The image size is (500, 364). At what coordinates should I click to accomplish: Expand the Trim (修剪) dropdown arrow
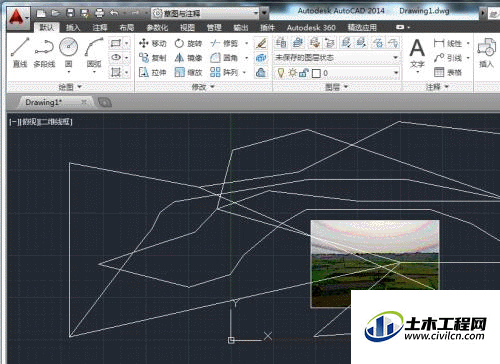tap(247, 43)
